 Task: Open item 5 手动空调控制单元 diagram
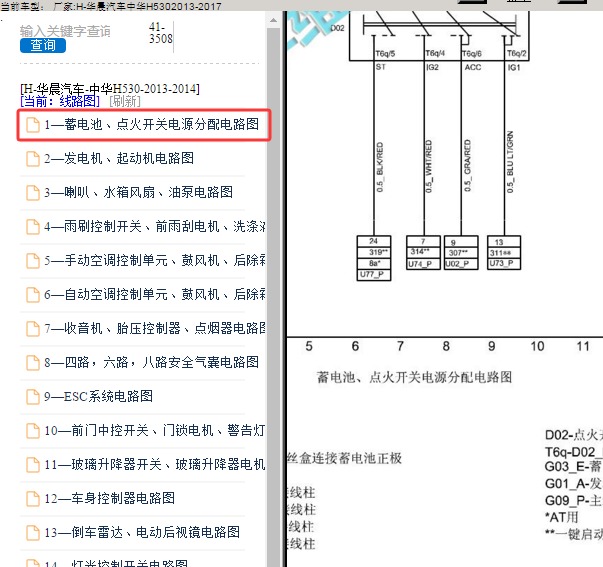(155, 260)
